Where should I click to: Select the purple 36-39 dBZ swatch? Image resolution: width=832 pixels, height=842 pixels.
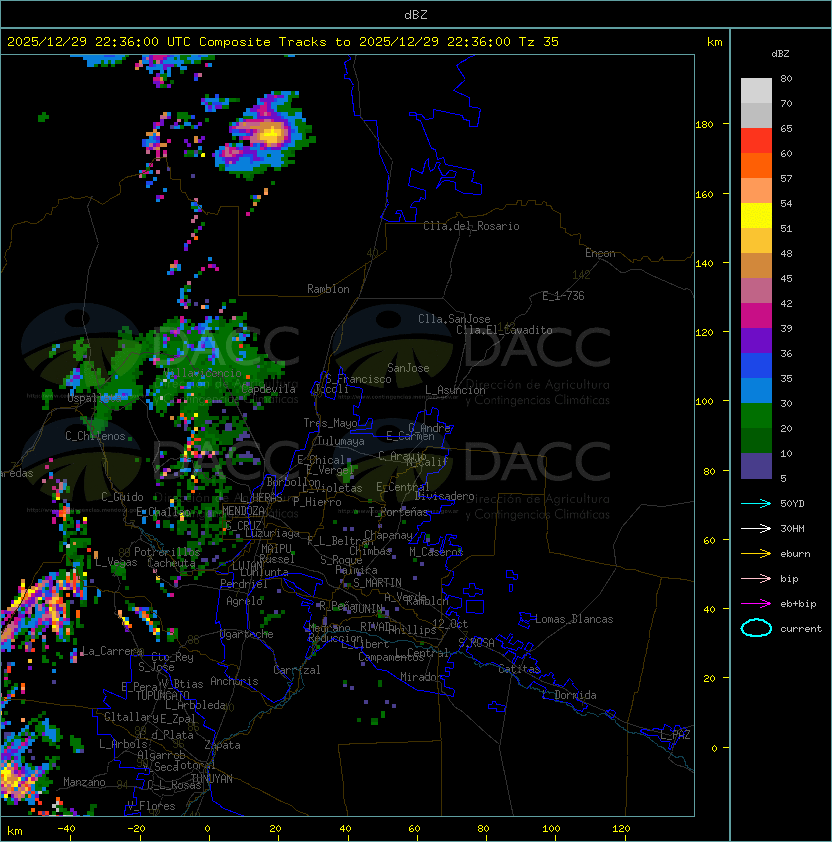[x=756, y=340]
